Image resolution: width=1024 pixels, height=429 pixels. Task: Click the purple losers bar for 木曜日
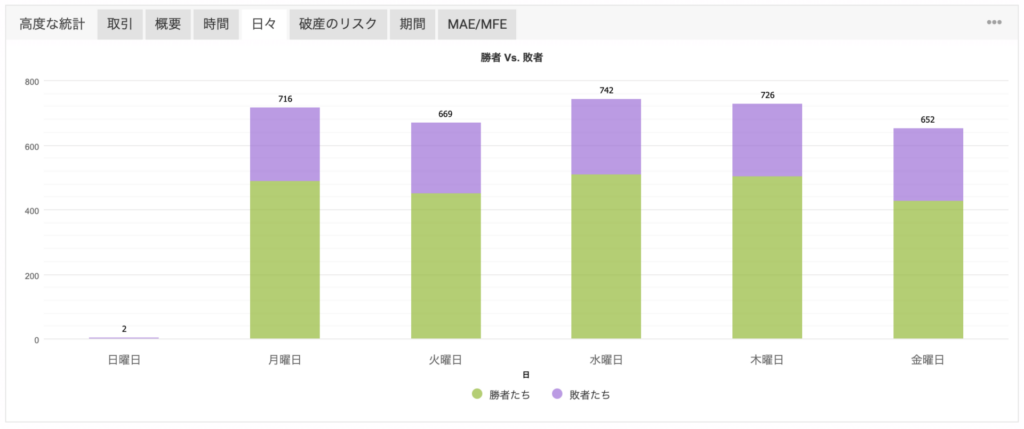point(767,140)
